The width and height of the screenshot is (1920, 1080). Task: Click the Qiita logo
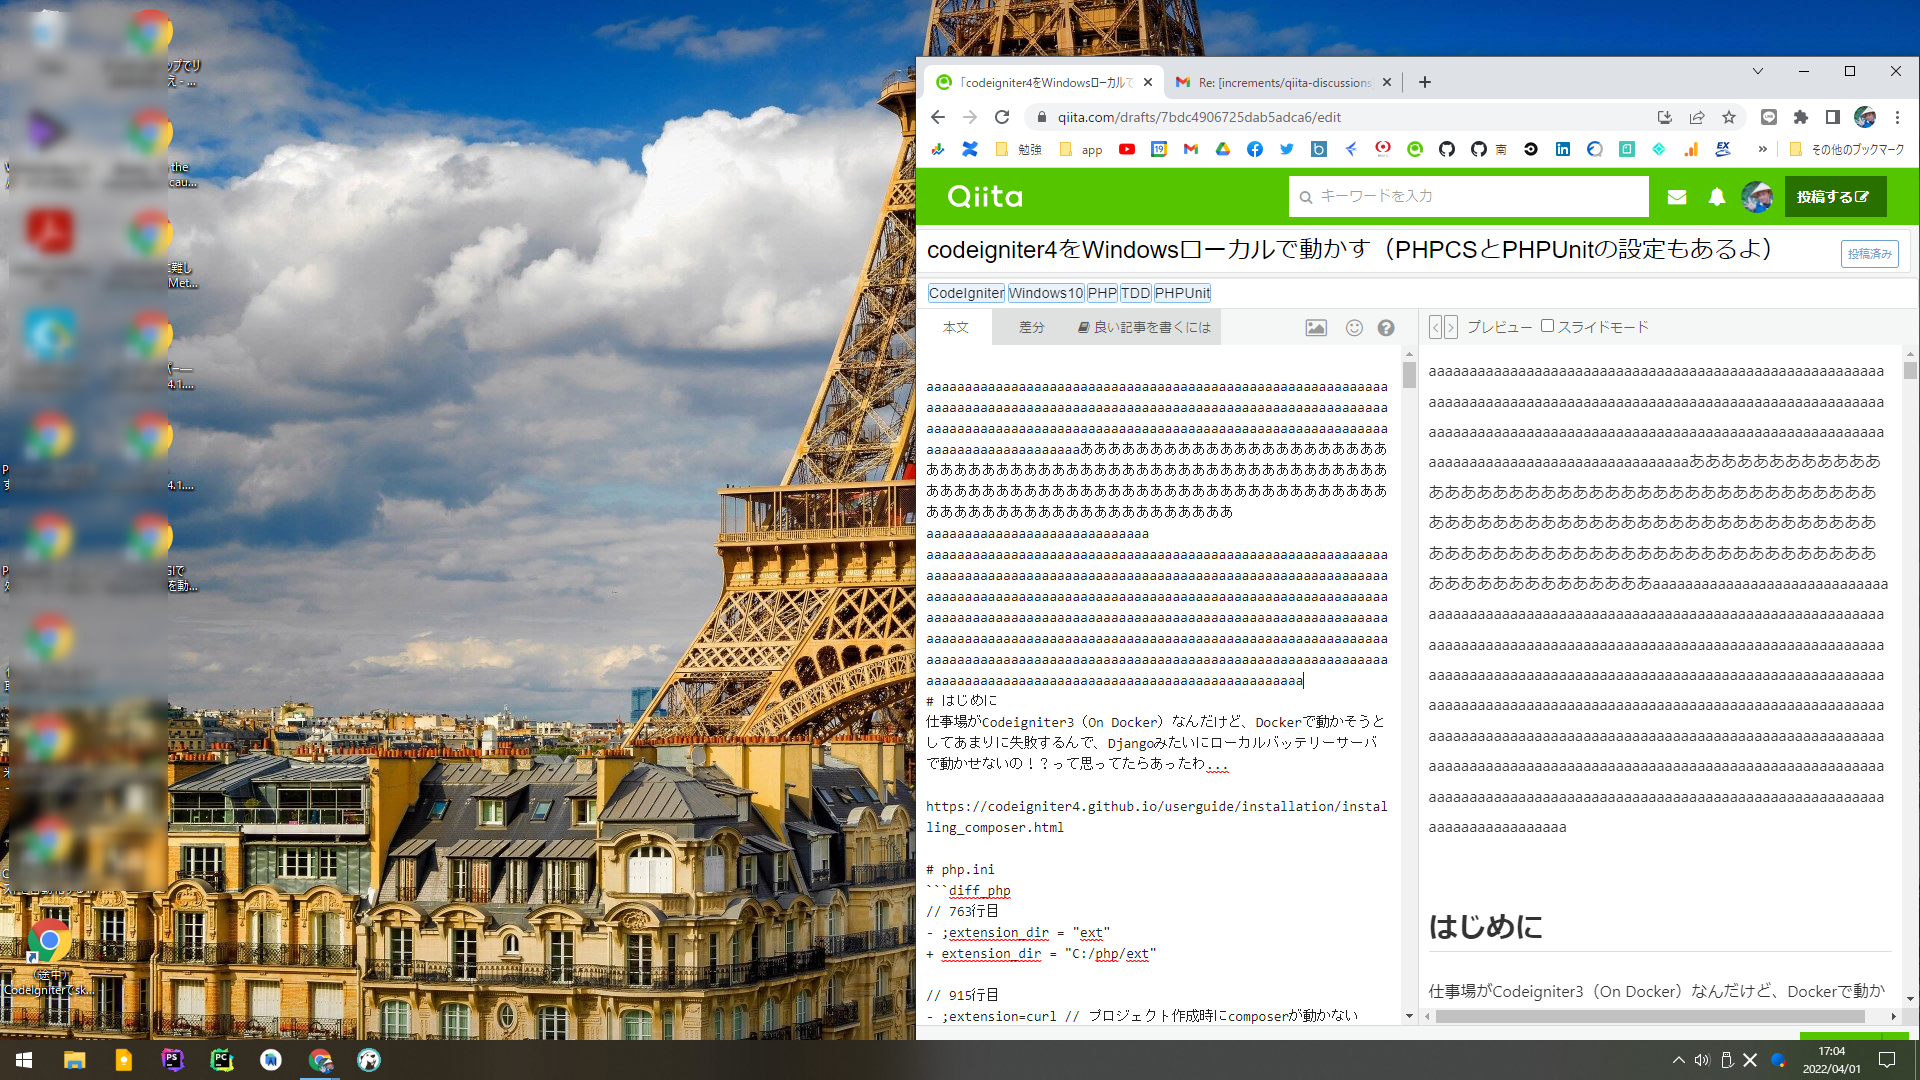pyautogui.click(x=985, y=197)
